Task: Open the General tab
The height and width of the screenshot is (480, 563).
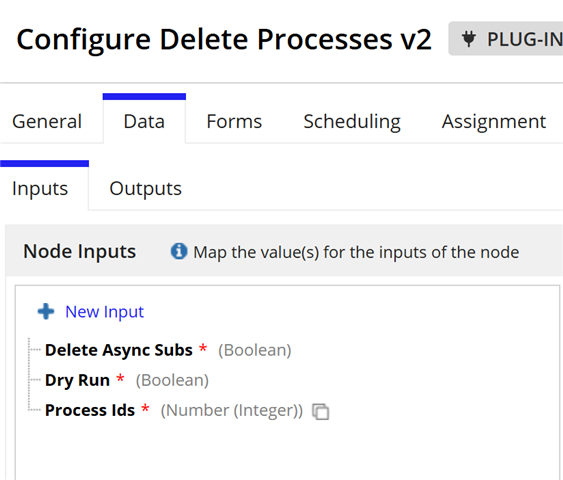Action: click(47, 121)
